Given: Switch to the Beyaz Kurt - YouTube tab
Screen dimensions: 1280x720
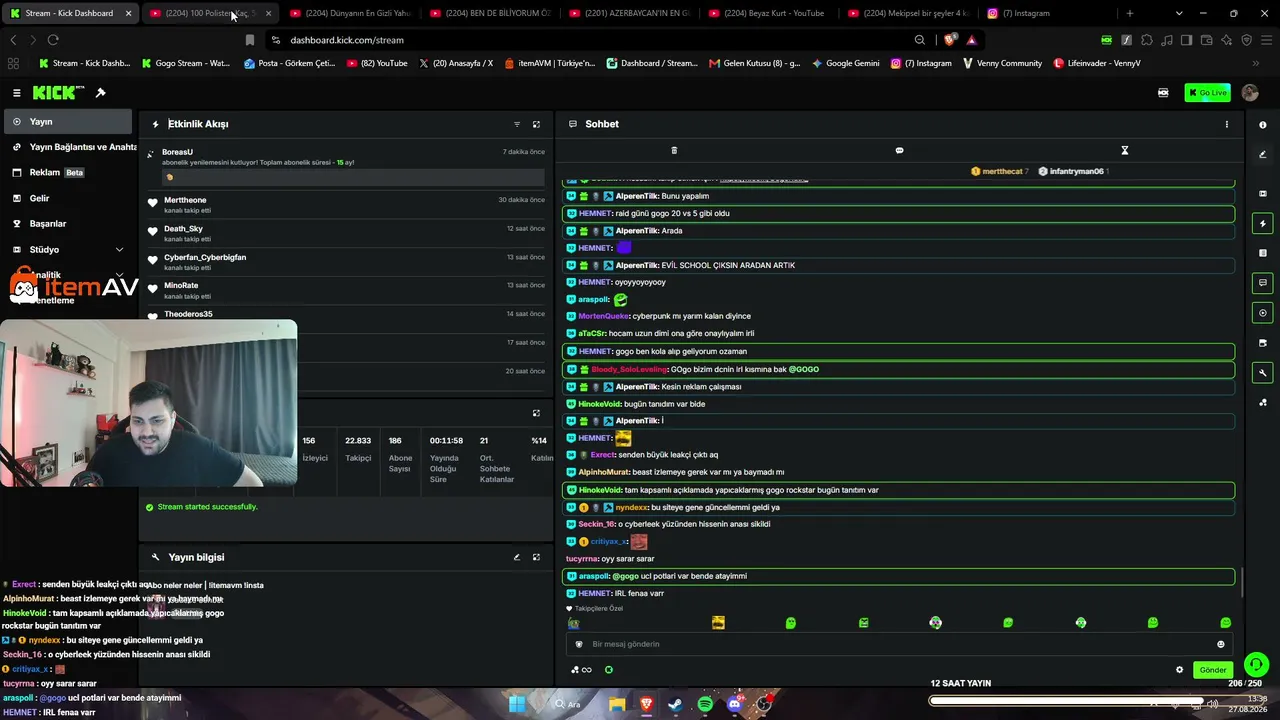Looking at the screenshot, I should (x=766, y=13).
